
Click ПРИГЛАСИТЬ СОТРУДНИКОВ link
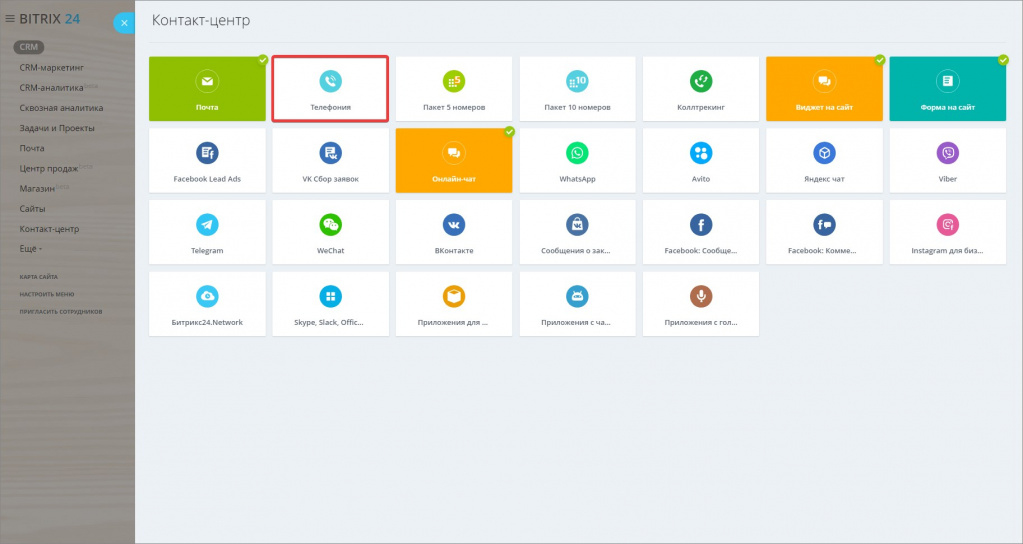[61, 312]
